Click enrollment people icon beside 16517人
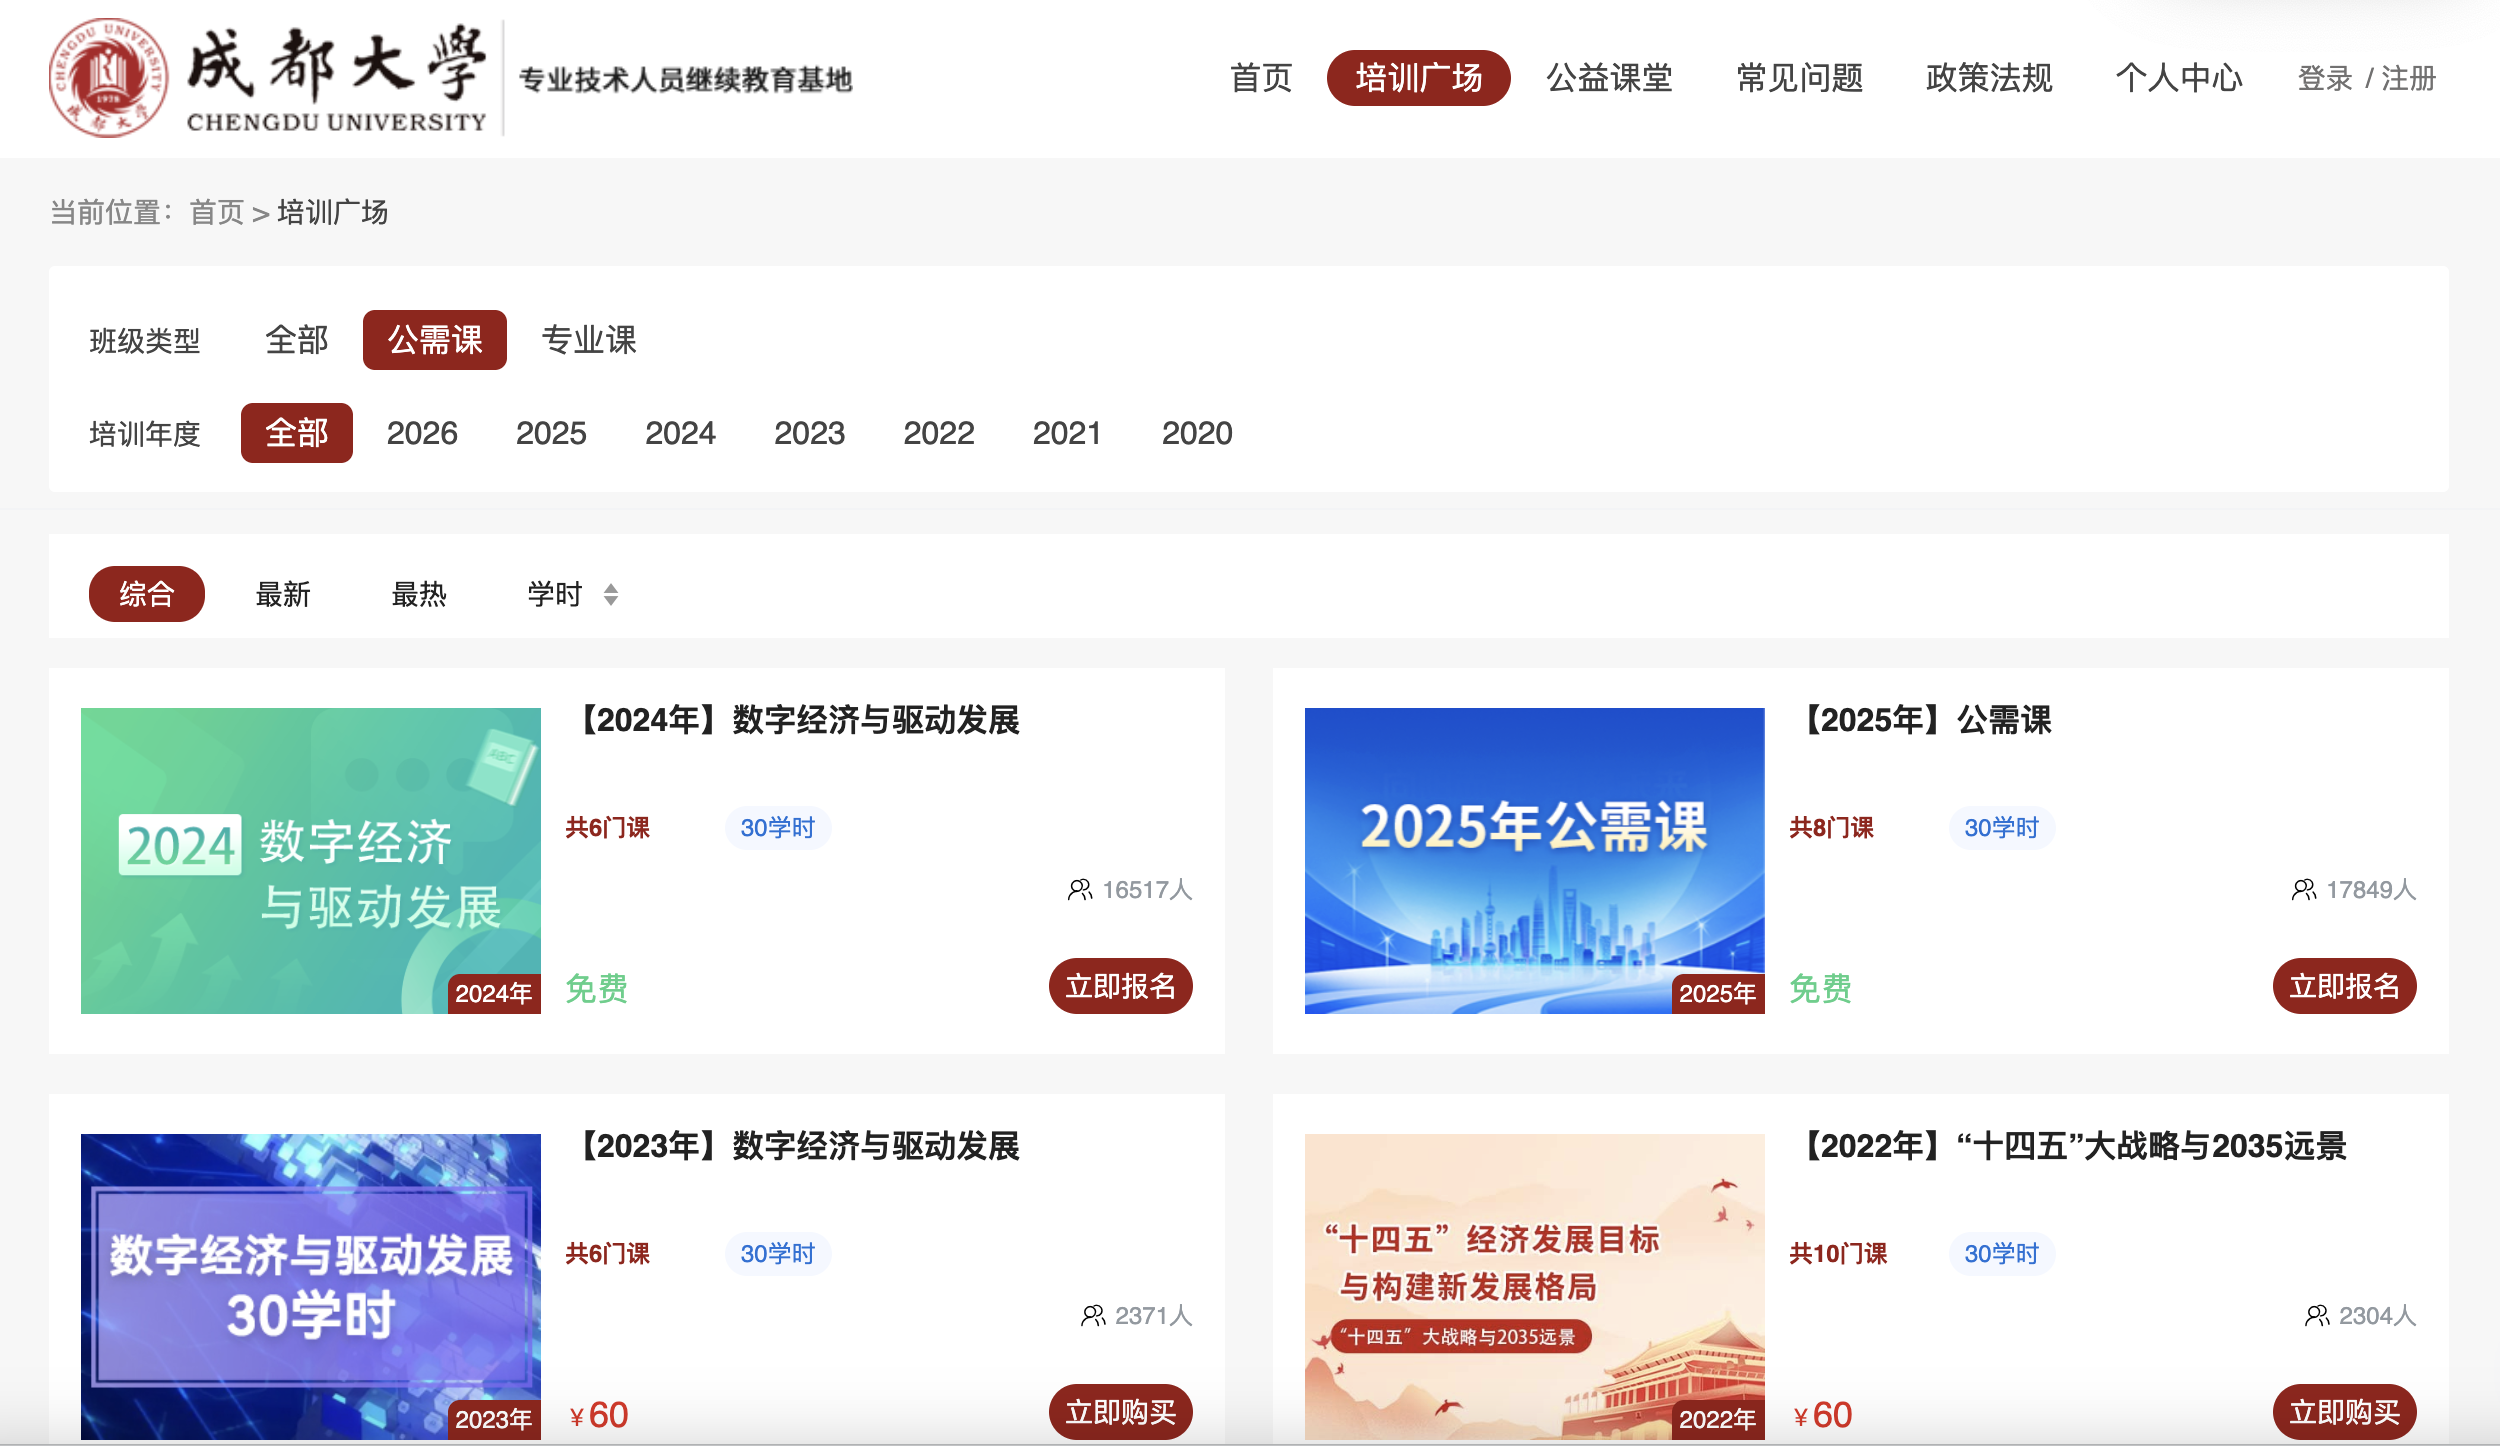 (x=1079, y=889)
